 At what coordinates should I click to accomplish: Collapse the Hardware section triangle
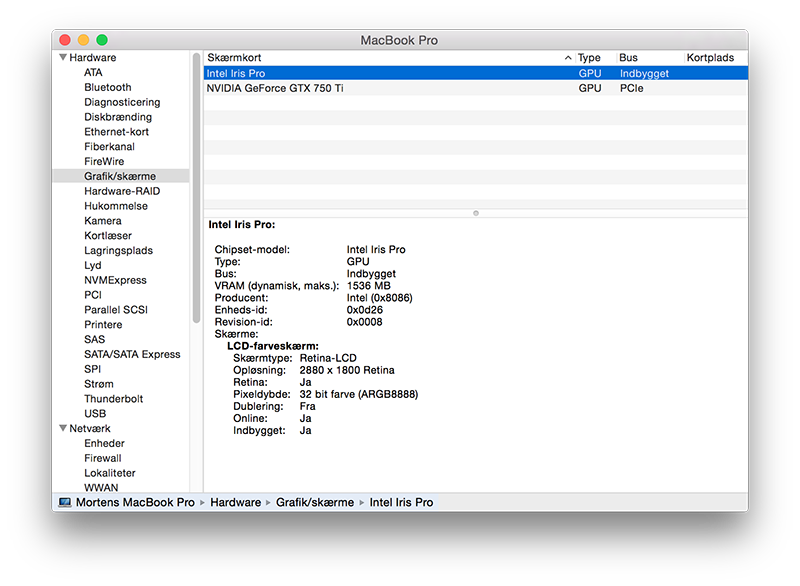(61, 58)
